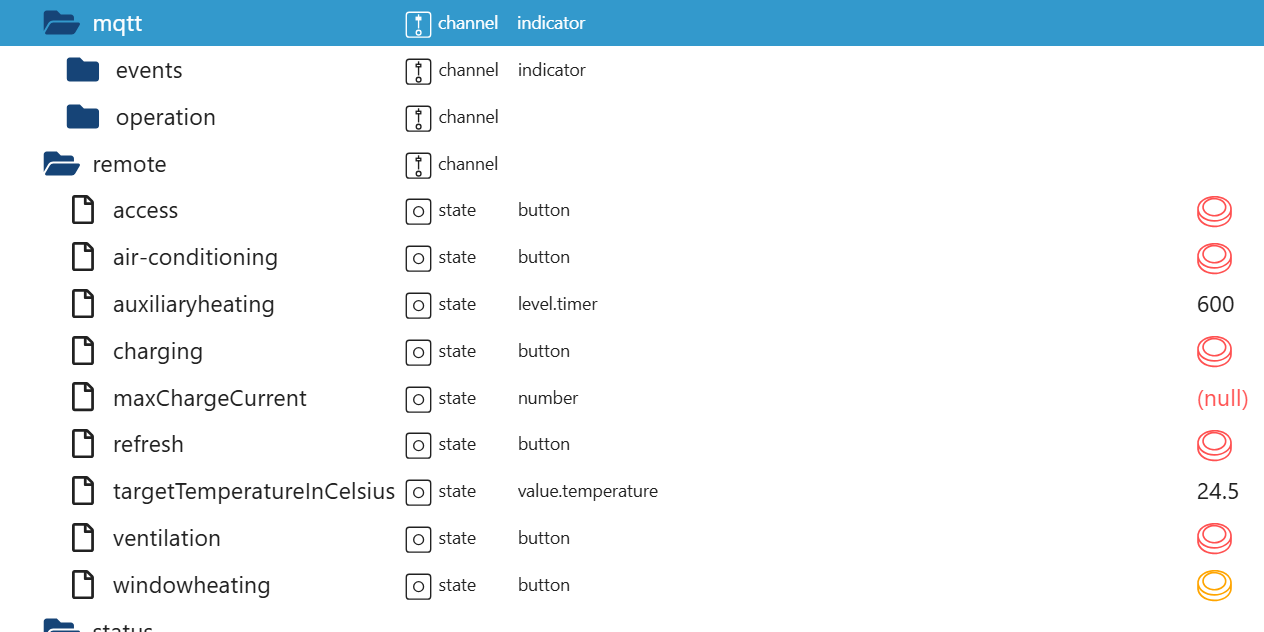Click the state icon for maxChargeCurrent
This screenshot has width=1264, height=632.
418,398
